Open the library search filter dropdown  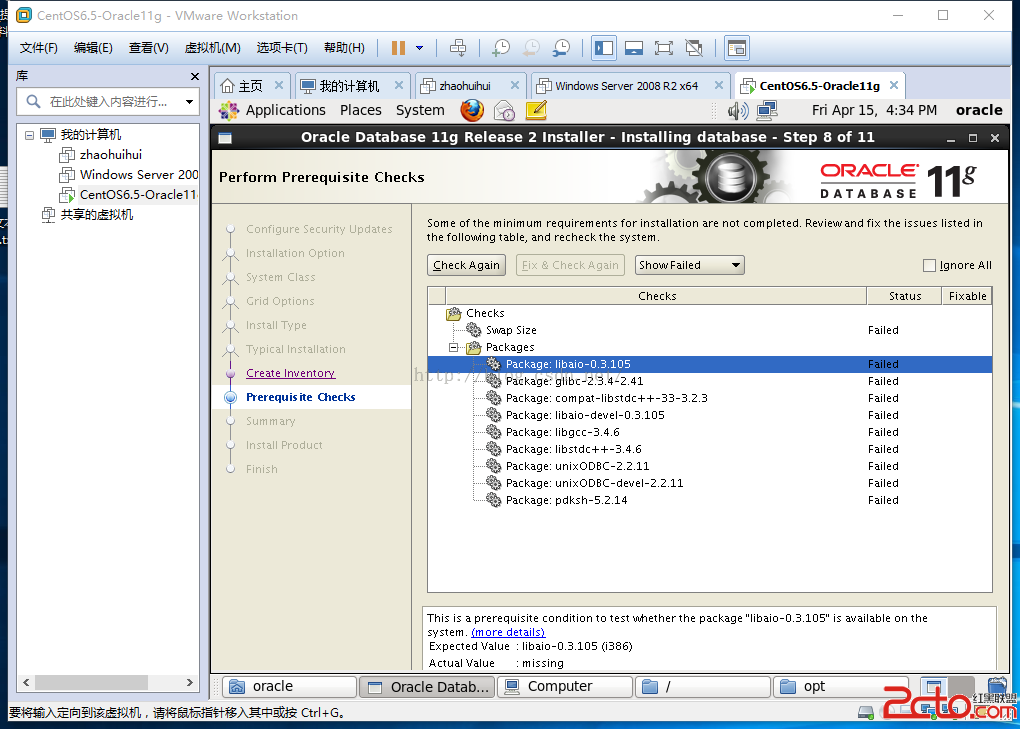[189, 101]
